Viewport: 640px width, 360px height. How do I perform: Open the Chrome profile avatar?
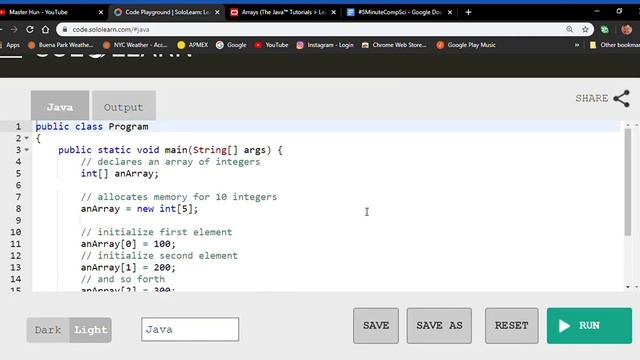tap(626, 29)
